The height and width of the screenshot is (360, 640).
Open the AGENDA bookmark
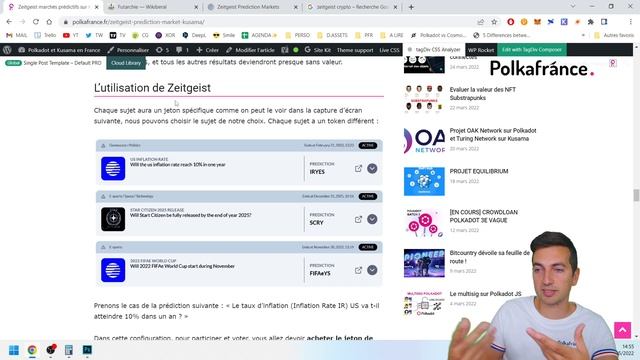coord(259,36)
